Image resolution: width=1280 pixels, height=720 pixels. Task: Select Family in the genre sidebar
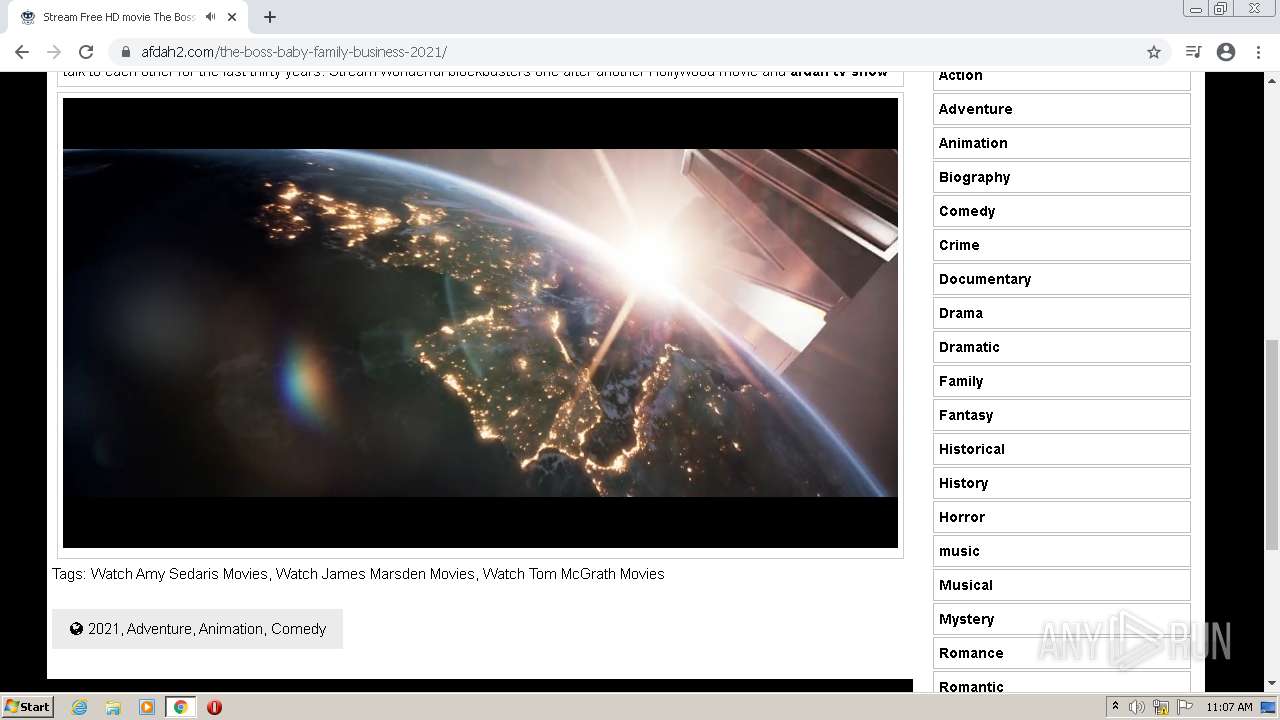tap(1061, 381)
